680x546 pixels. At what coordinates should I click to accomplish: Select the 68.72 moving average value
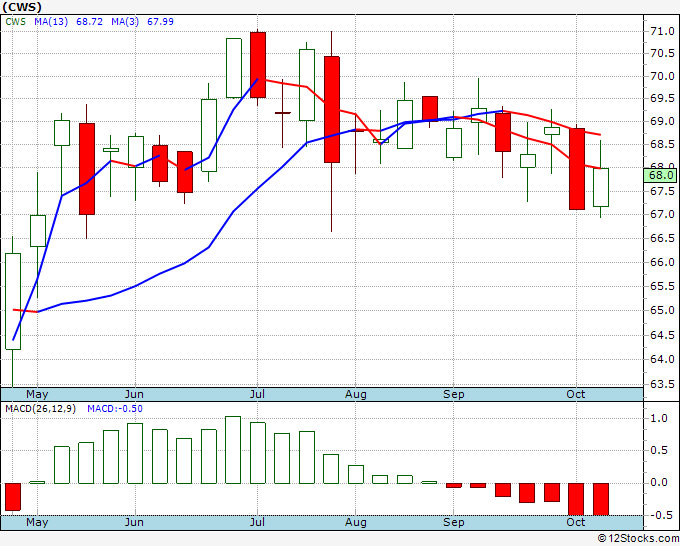pyautogui.click(x=89, y=22)
